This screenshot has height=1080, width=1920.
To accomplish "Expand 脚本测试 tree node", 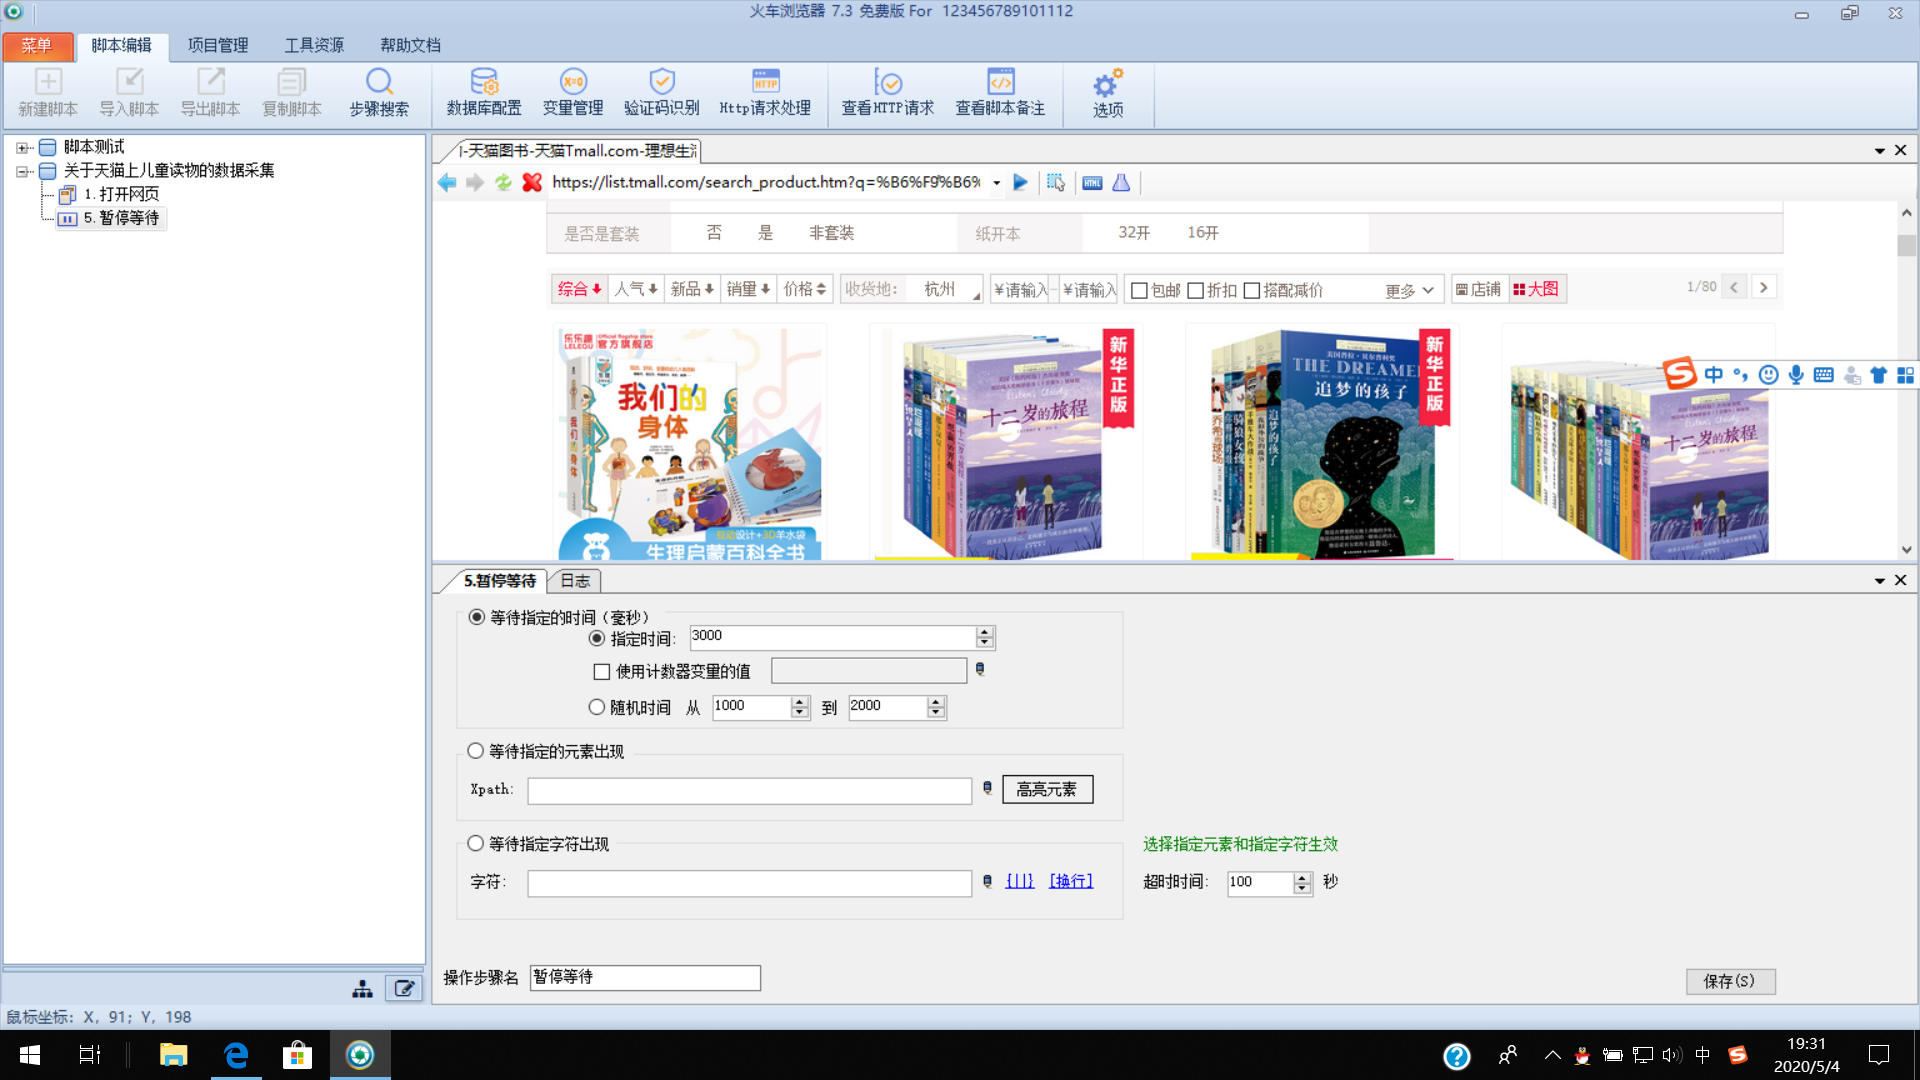I will click(22, 147).
